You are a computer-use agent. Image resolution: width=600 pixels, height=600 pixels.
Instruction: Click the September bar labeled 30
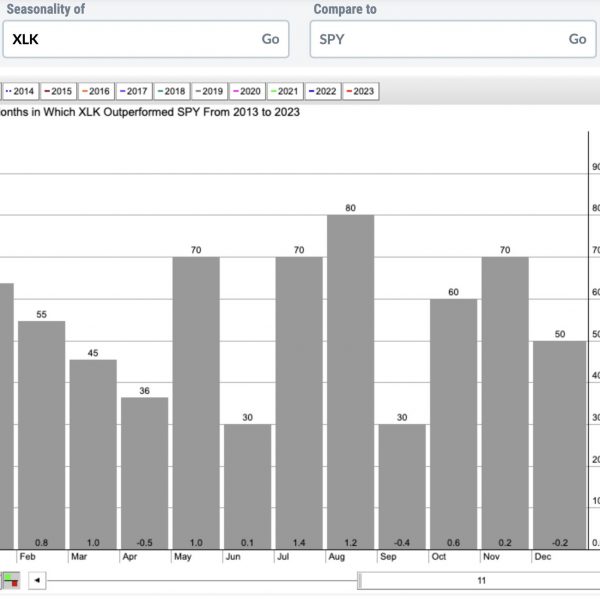click(x=402, y=487)
